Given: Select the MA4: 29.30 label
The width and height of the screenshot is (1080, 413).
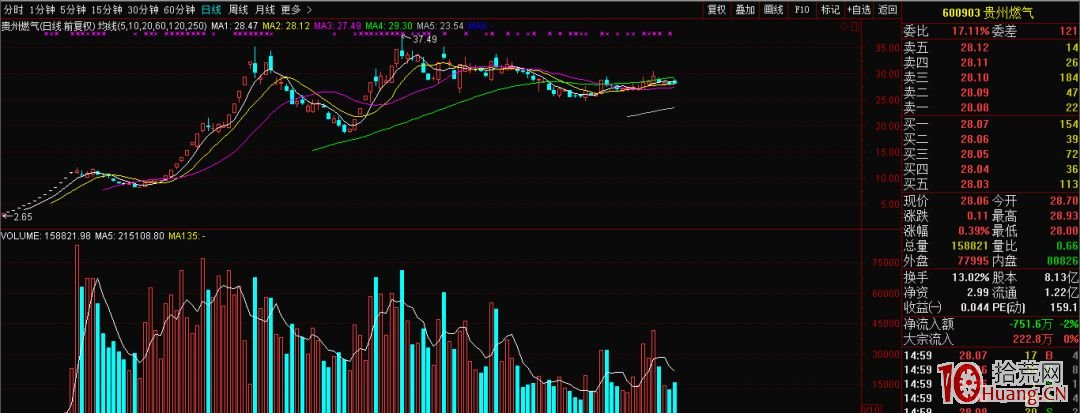Looking at the screenshot, I should 389,26.
